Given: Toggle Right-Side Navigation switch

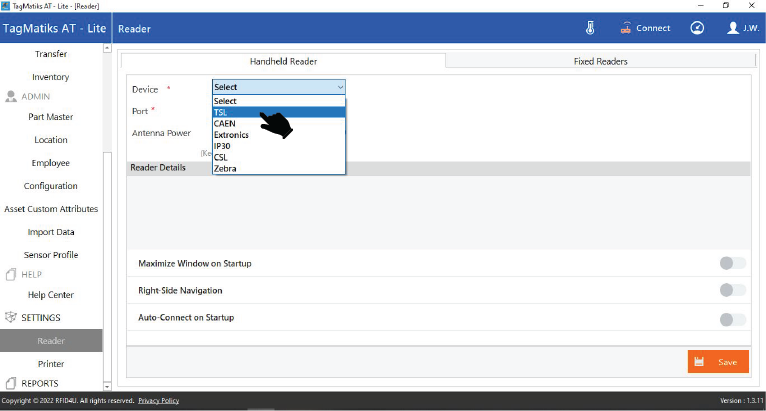Looking at the screenshot, I should click(732, 290).
